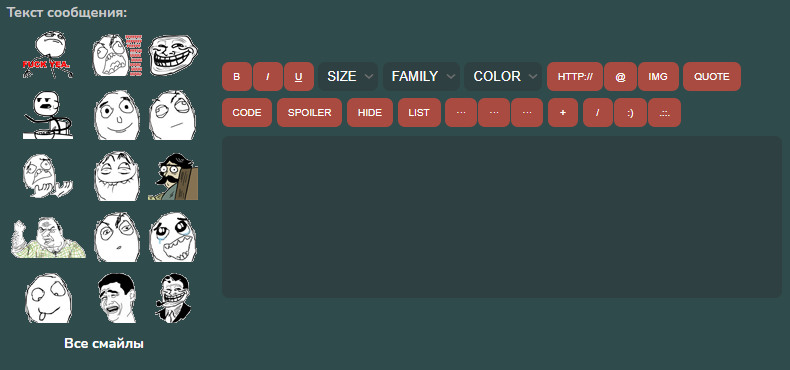Insert an image with the IMG button
The image size is (790, 370).
point(658,77)
